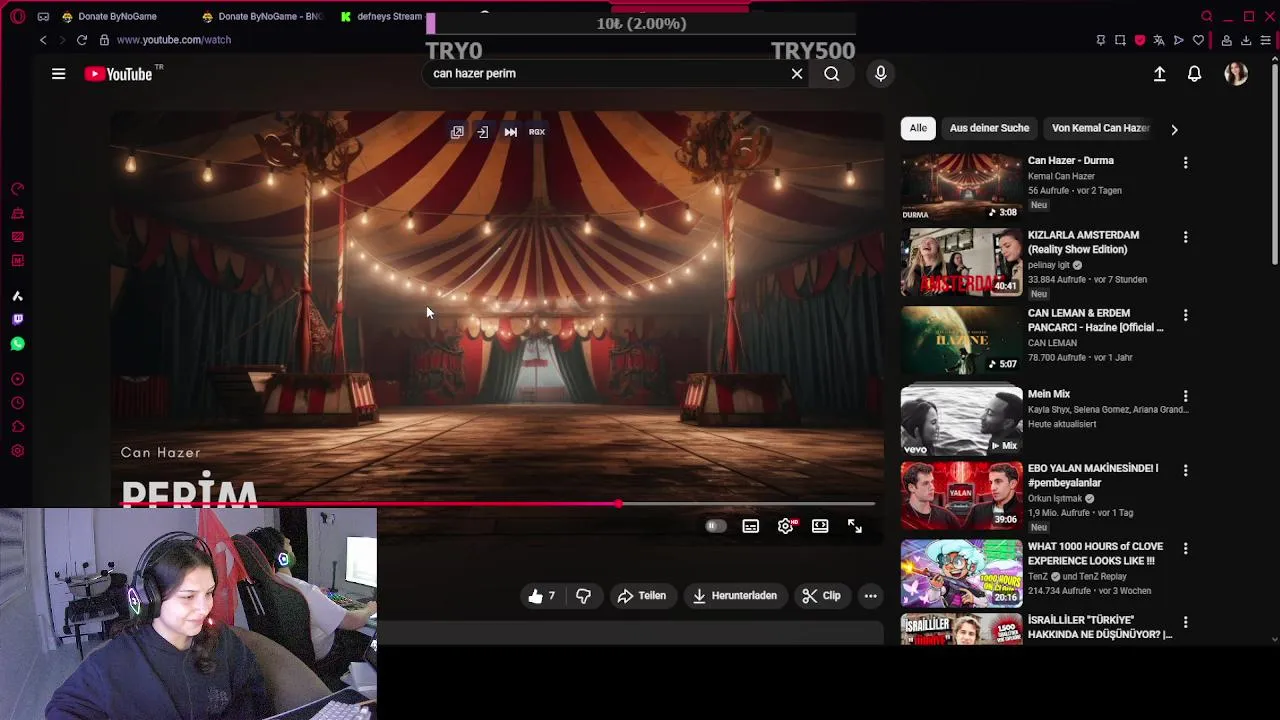This screenshot has height=720, width=1280.
Task: Open the Aria AI sidebar icon
Action: click(17, 296)
